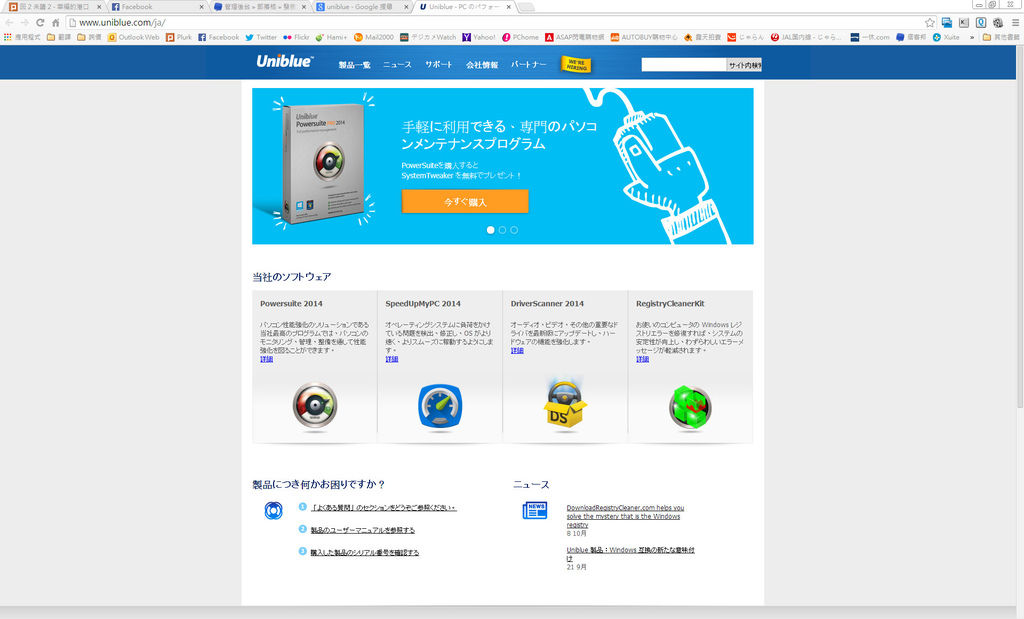Open 詳細 link under Powersuite 2014

[x=266, y=359]
